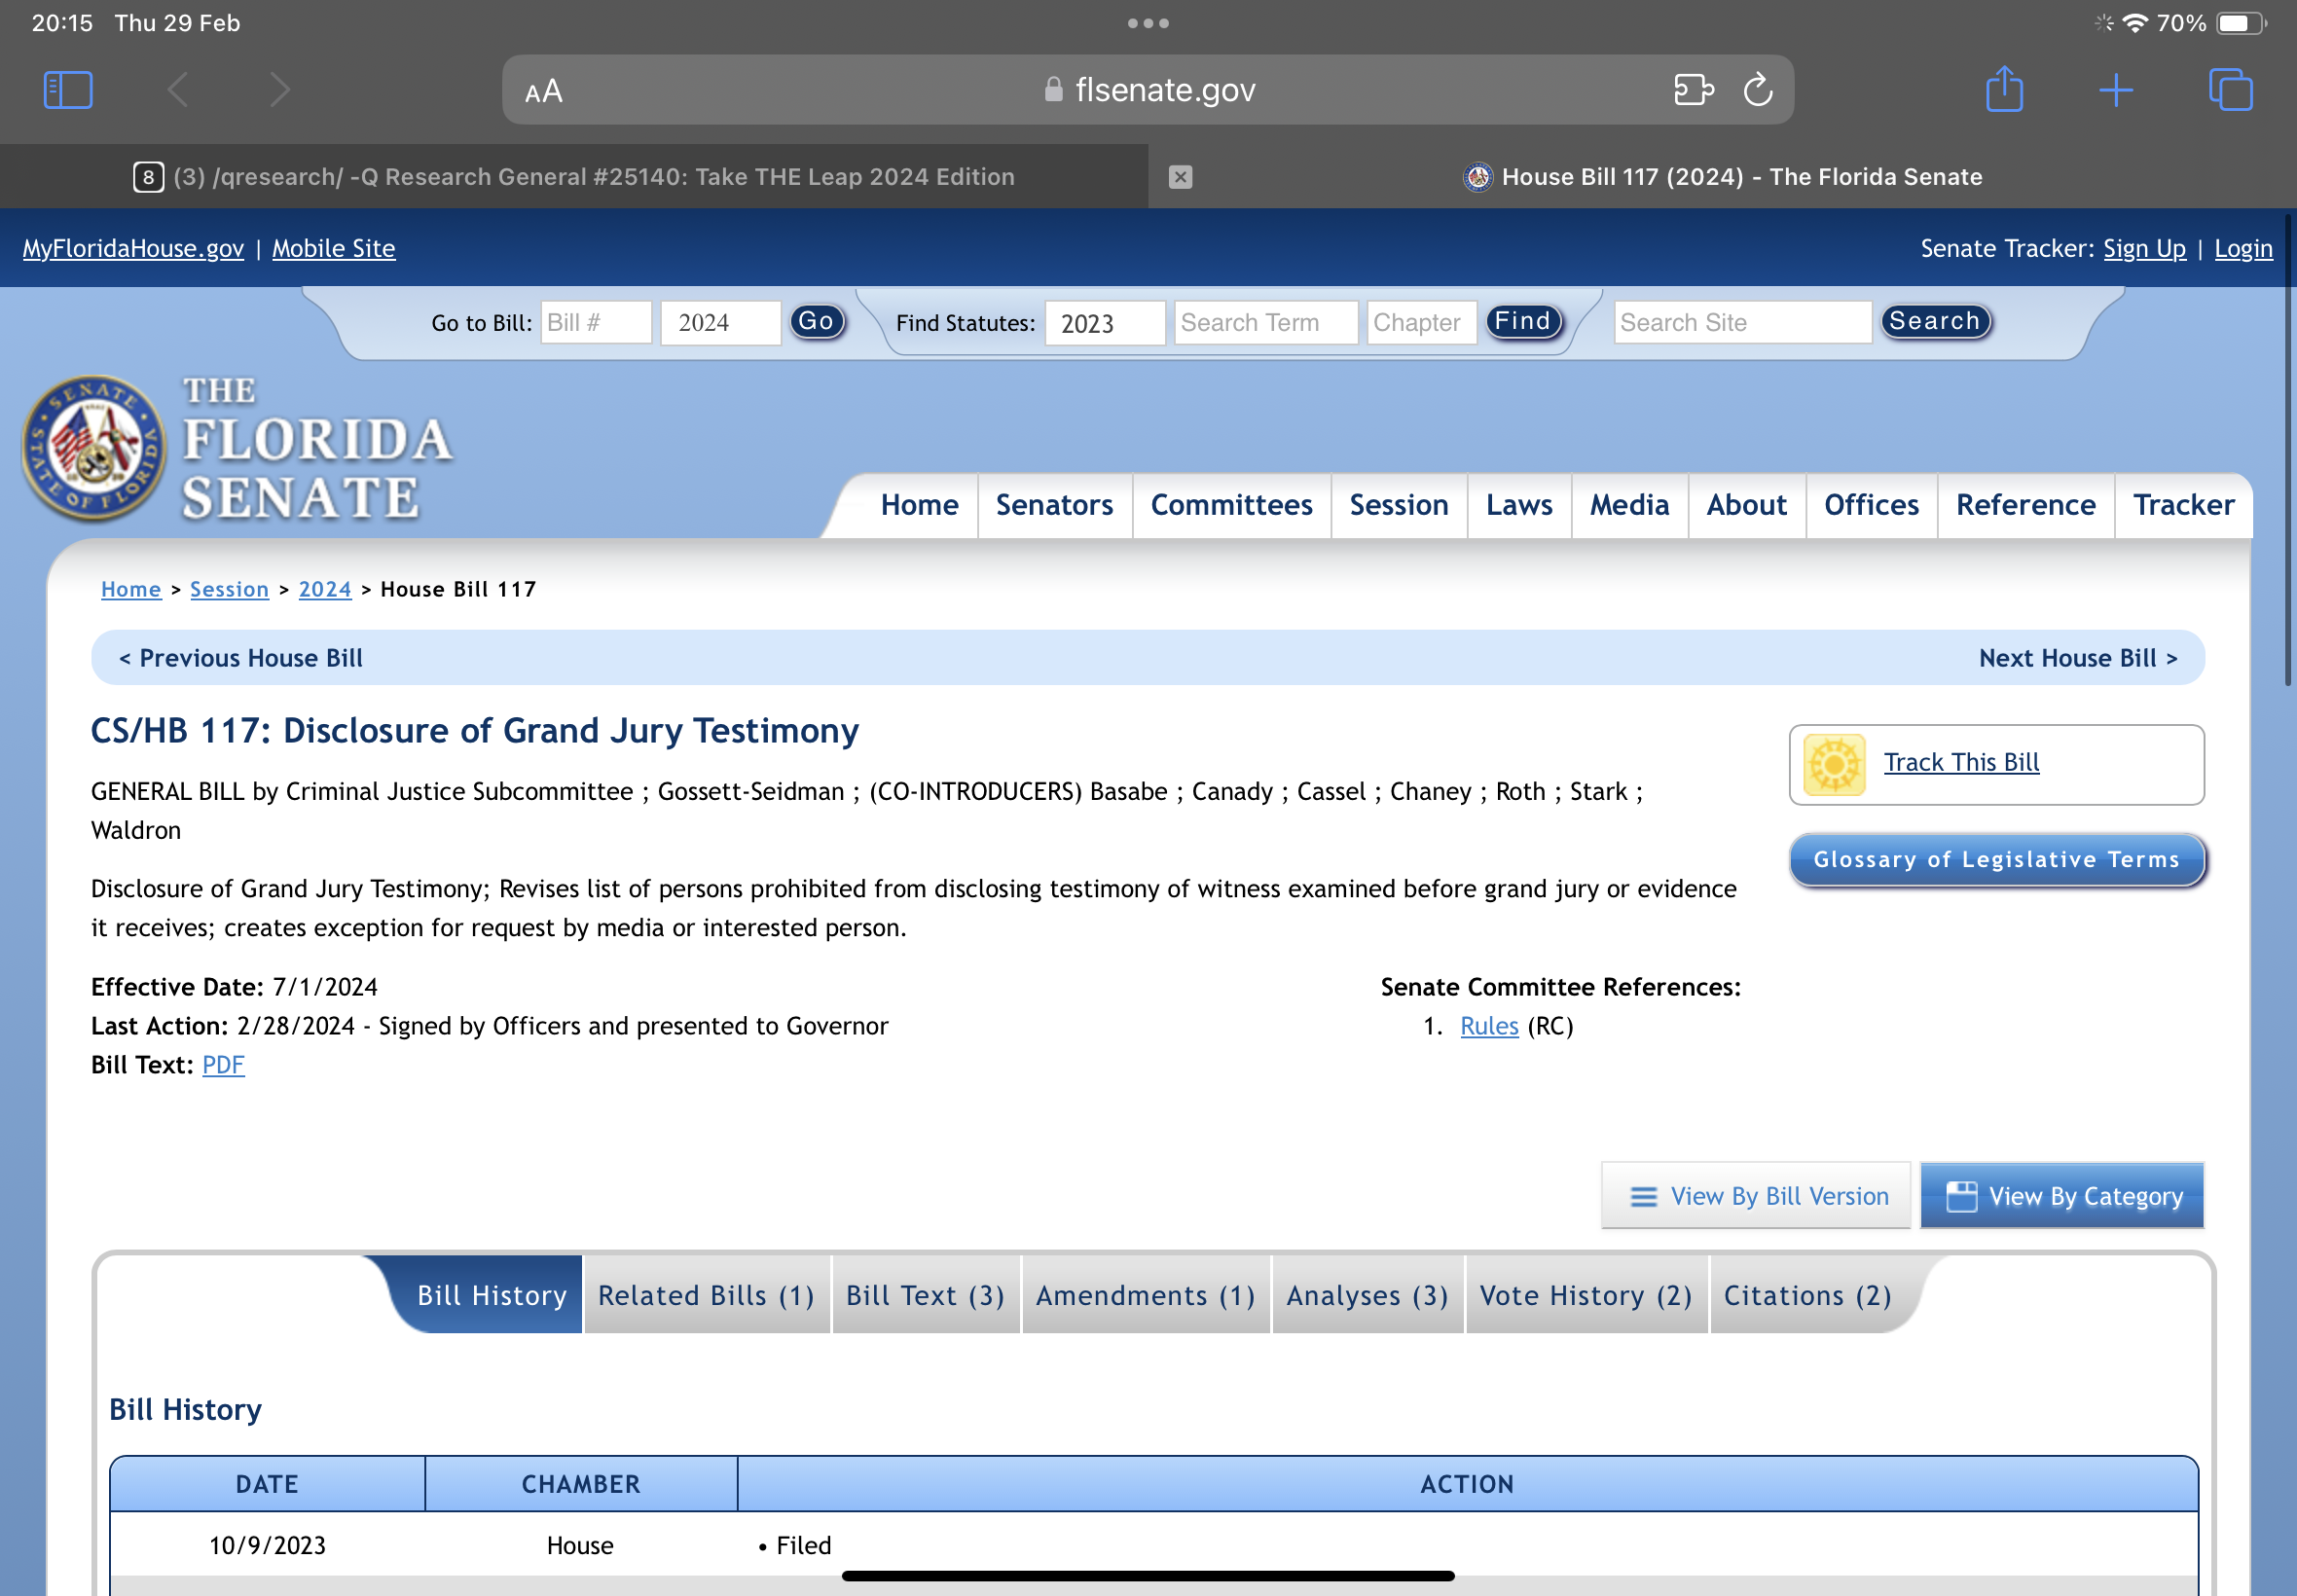Open the Senators menu
Screen dimensions: 2297x1596
click(x=1054, y=506)
